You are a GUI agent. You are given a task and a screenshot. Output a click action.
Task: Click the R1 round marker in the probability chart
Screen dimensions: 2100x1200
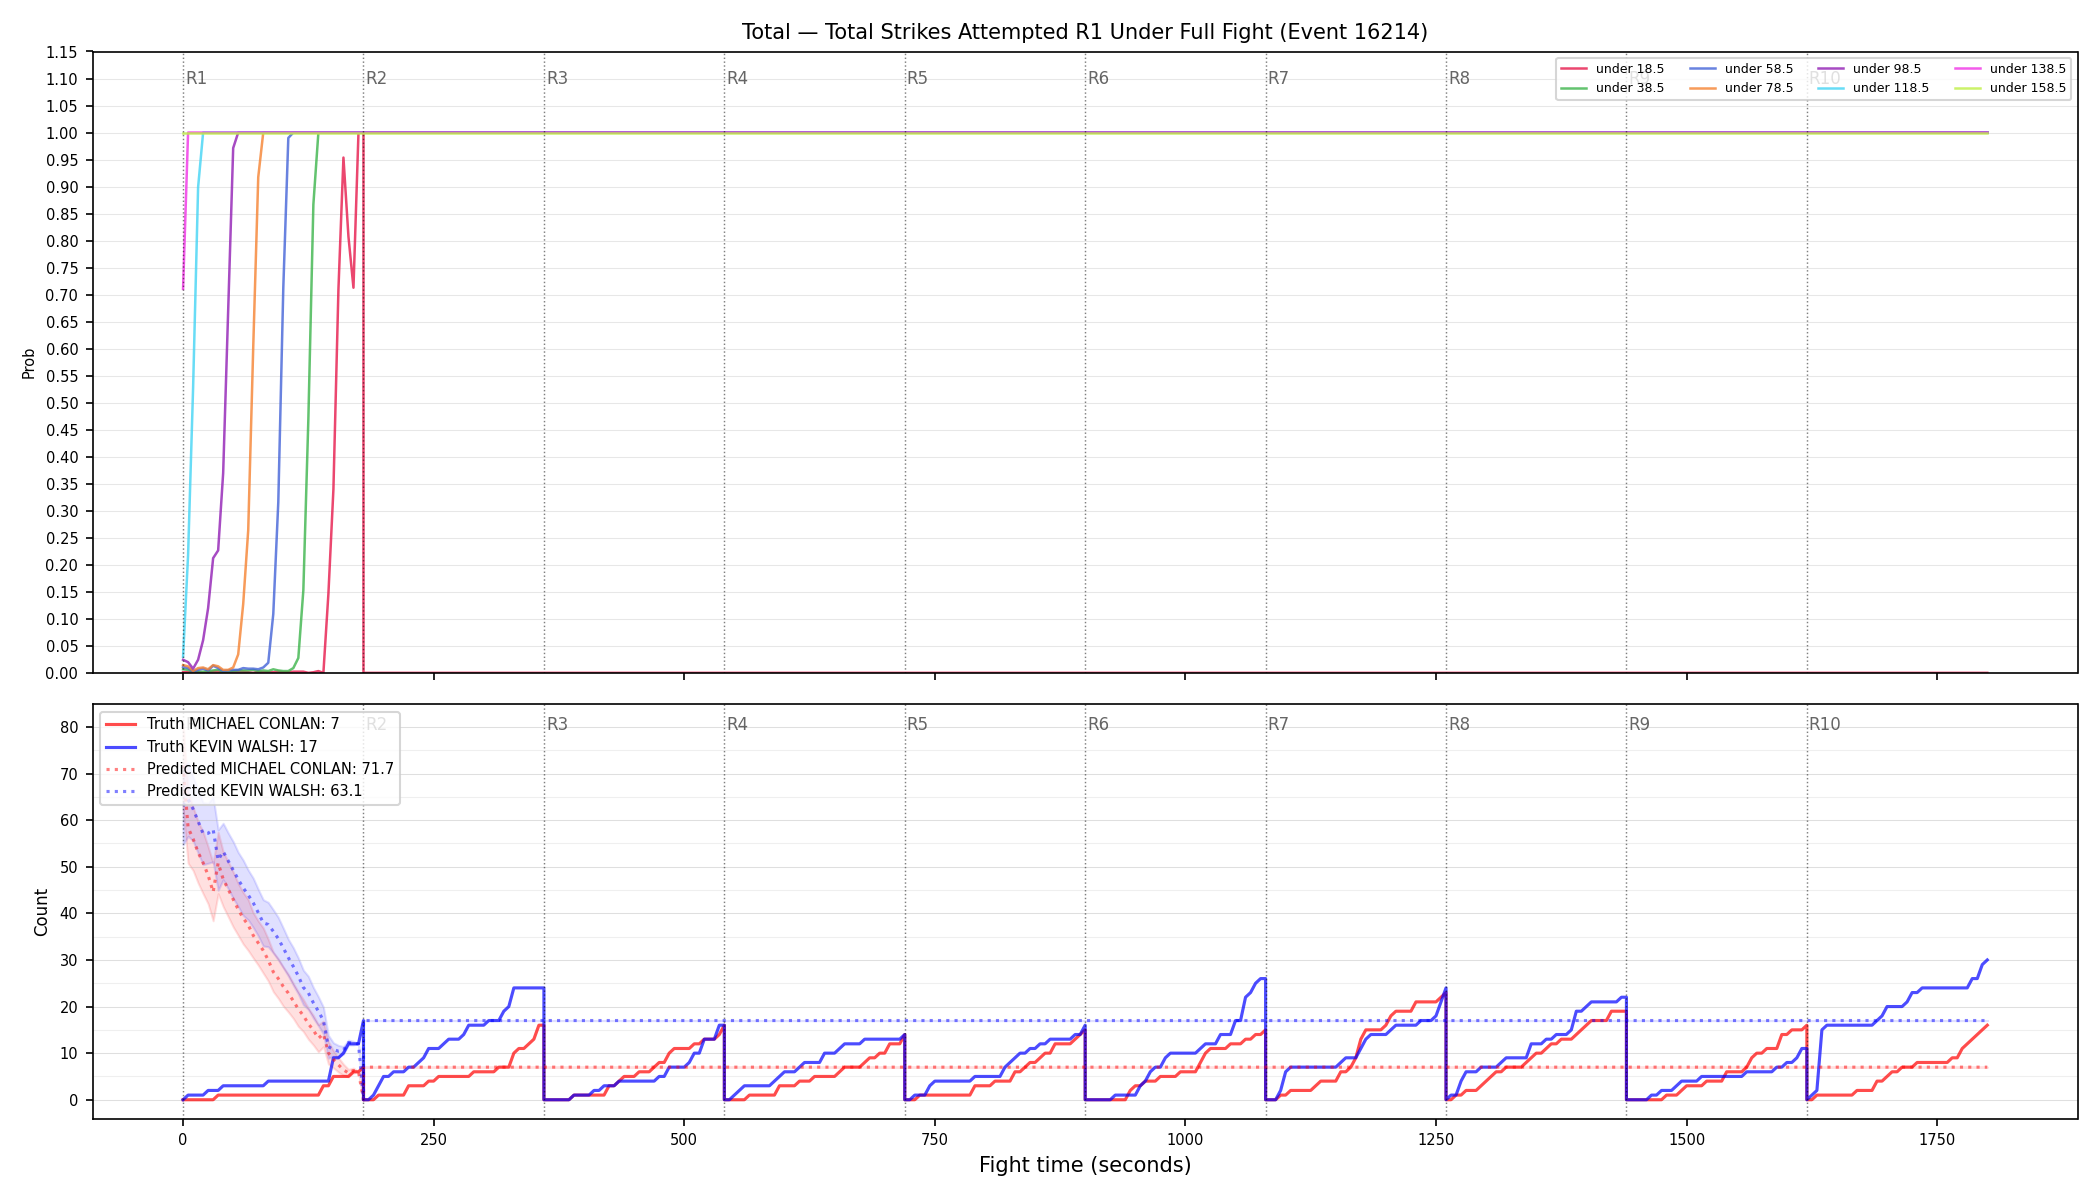[196, 78]
